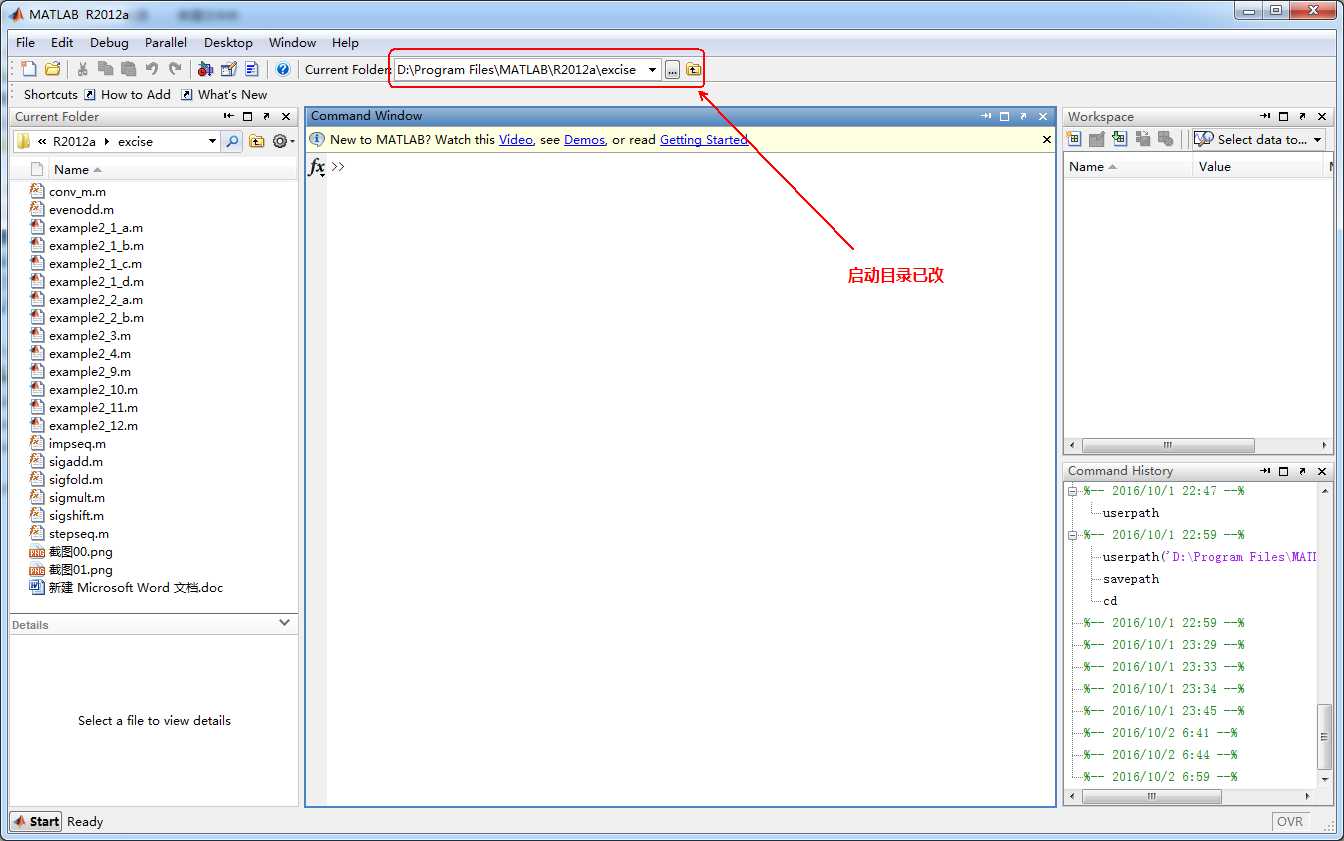Minimize the Current Folder panel
This screenshot has width=1344, height=841.
(229, 117)
